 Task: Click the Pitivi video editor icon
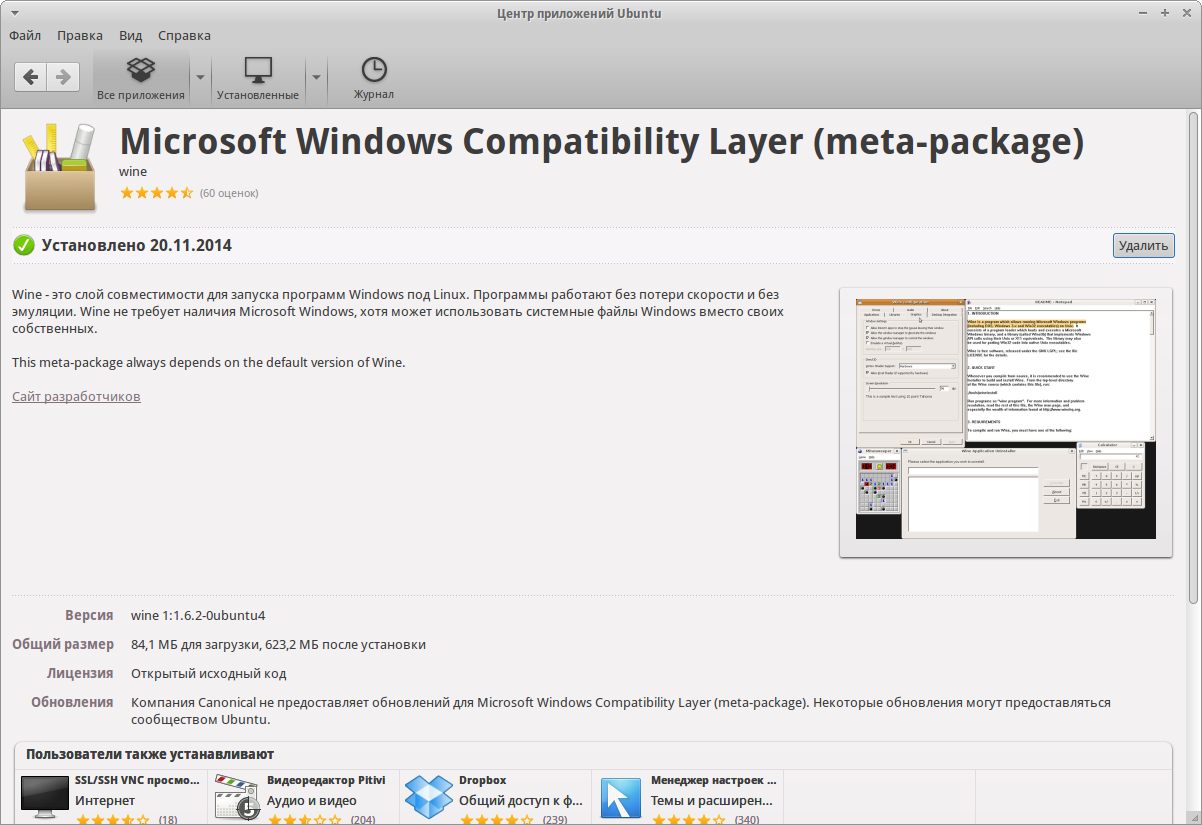(237, 798)
